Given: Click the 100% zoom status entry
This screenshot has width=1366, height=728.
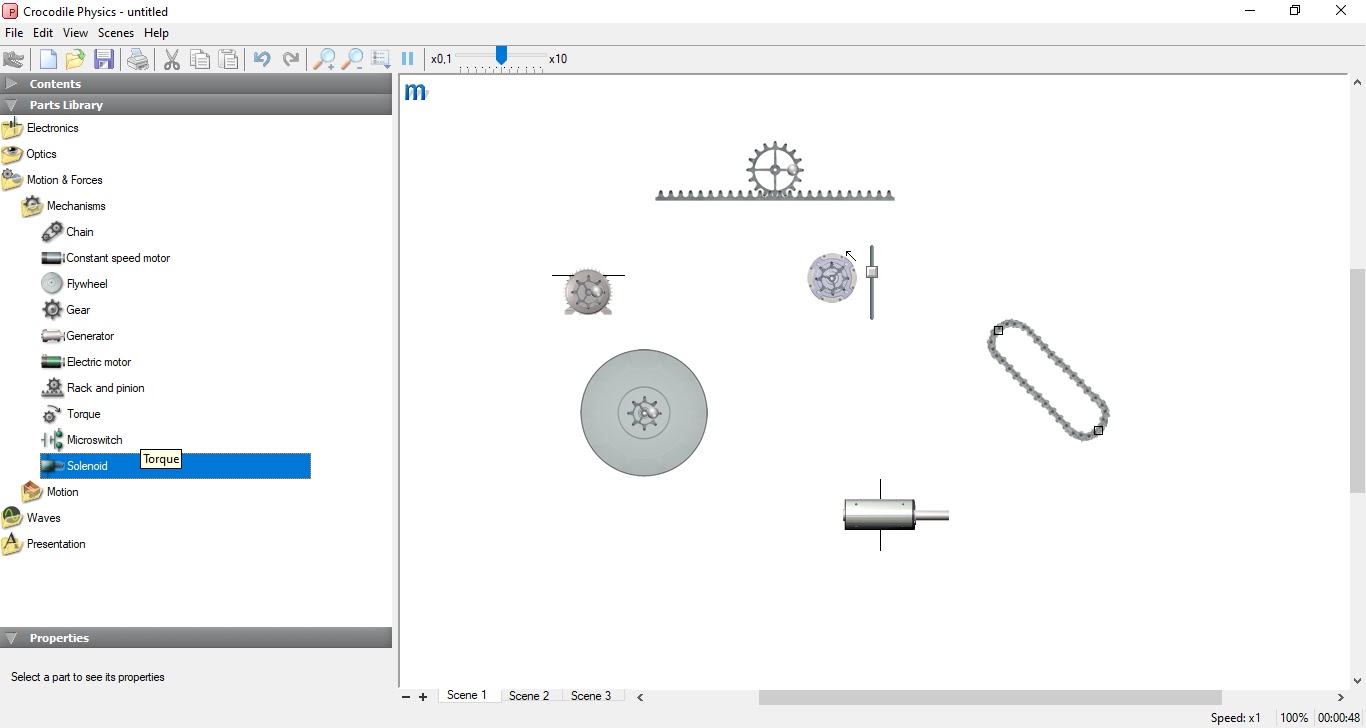Looking at the screenshot, I should pyautogui.click(x=1294, y=718).
